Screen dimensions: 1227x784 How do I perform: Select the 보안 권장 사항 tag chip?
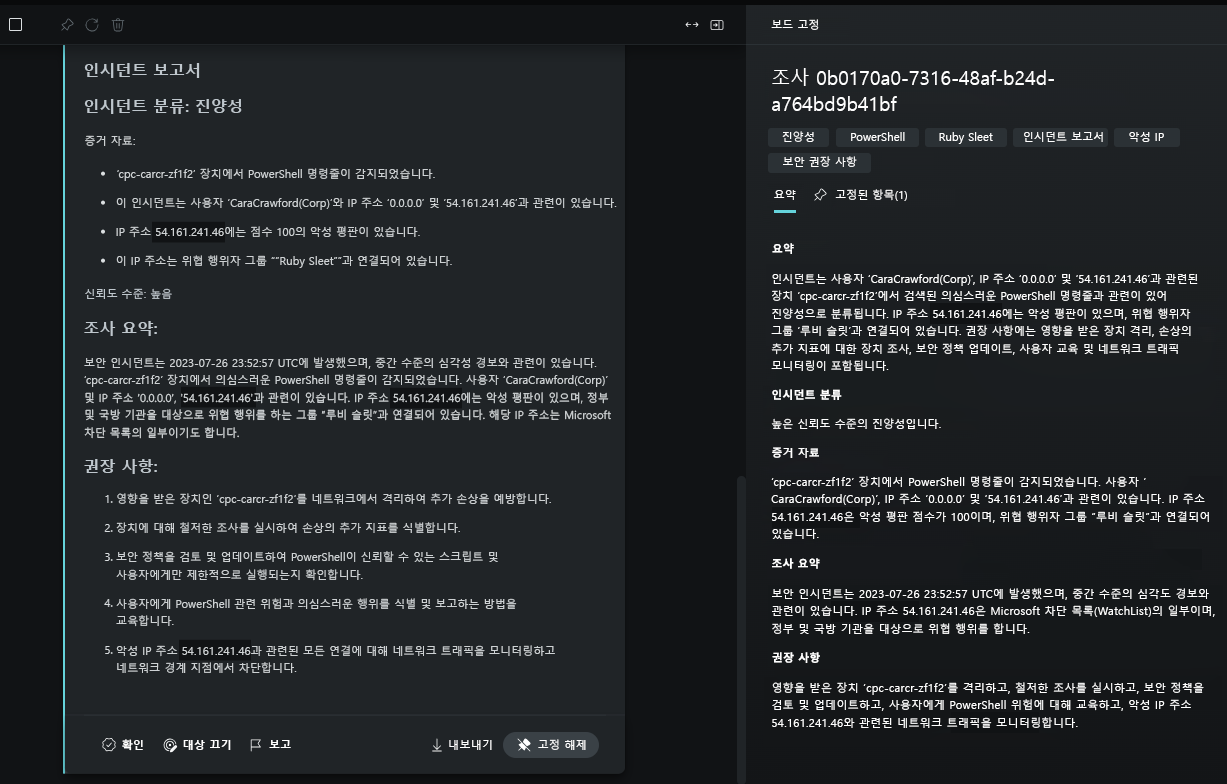(x=819, y=162)
